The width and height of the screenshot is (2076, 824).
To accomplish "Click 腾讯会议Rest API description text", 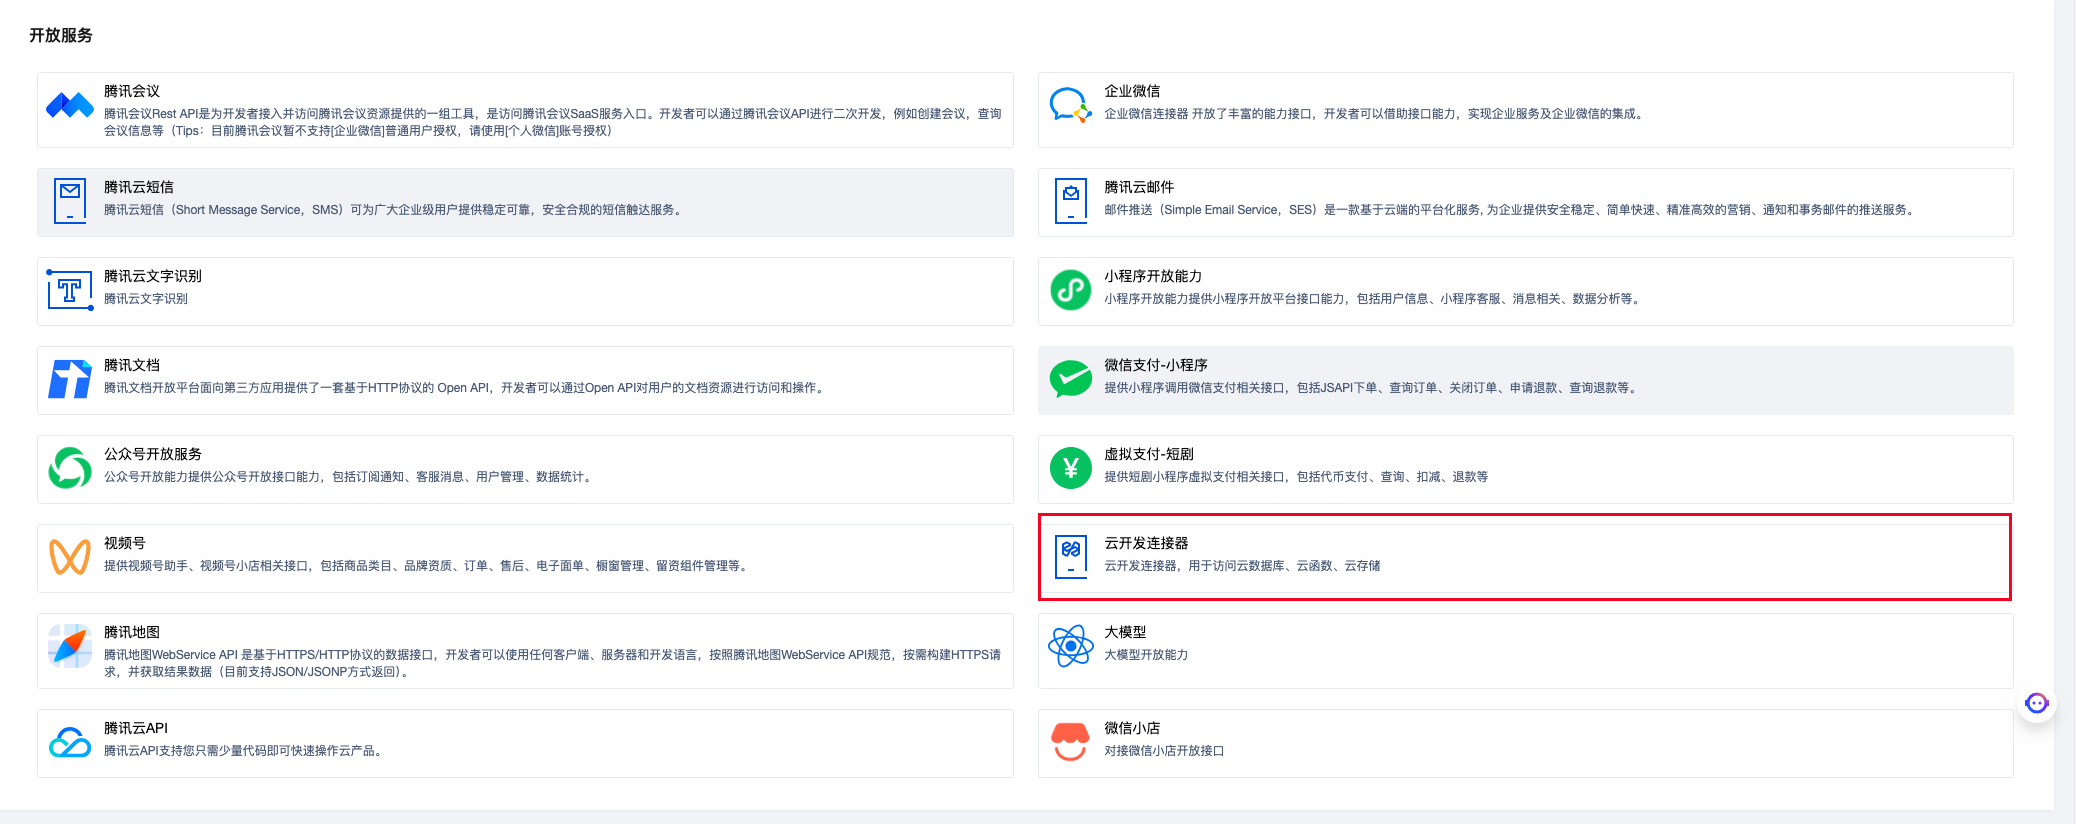I will [x=553, y=122].
